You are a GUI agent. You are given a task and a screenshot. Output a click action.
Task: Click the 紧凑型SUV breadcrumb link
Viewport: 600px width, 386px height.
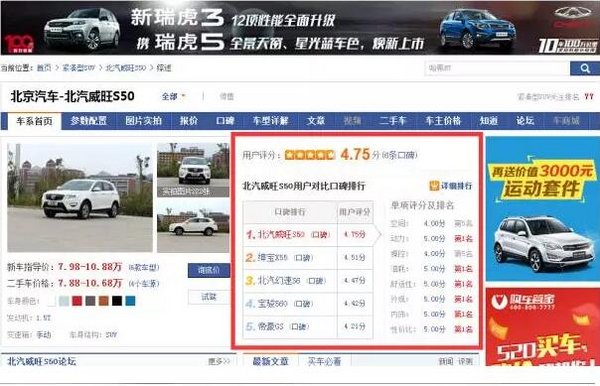(79, 68)
